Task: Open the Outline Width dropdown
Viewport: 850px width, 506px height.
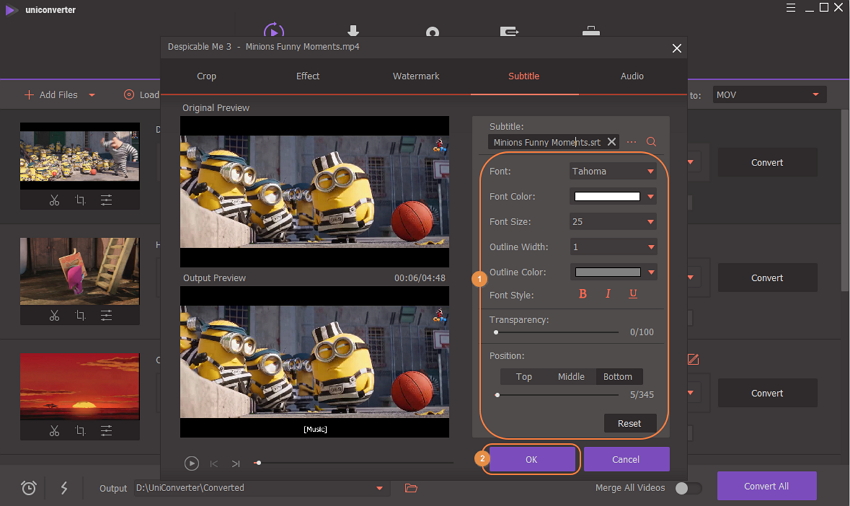Action: point(613,247)
